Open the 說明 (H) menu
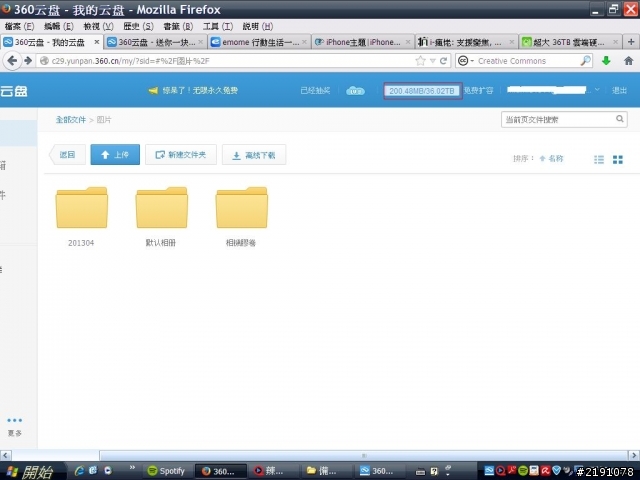The image size is (640, 480). (x=258, y=27)
